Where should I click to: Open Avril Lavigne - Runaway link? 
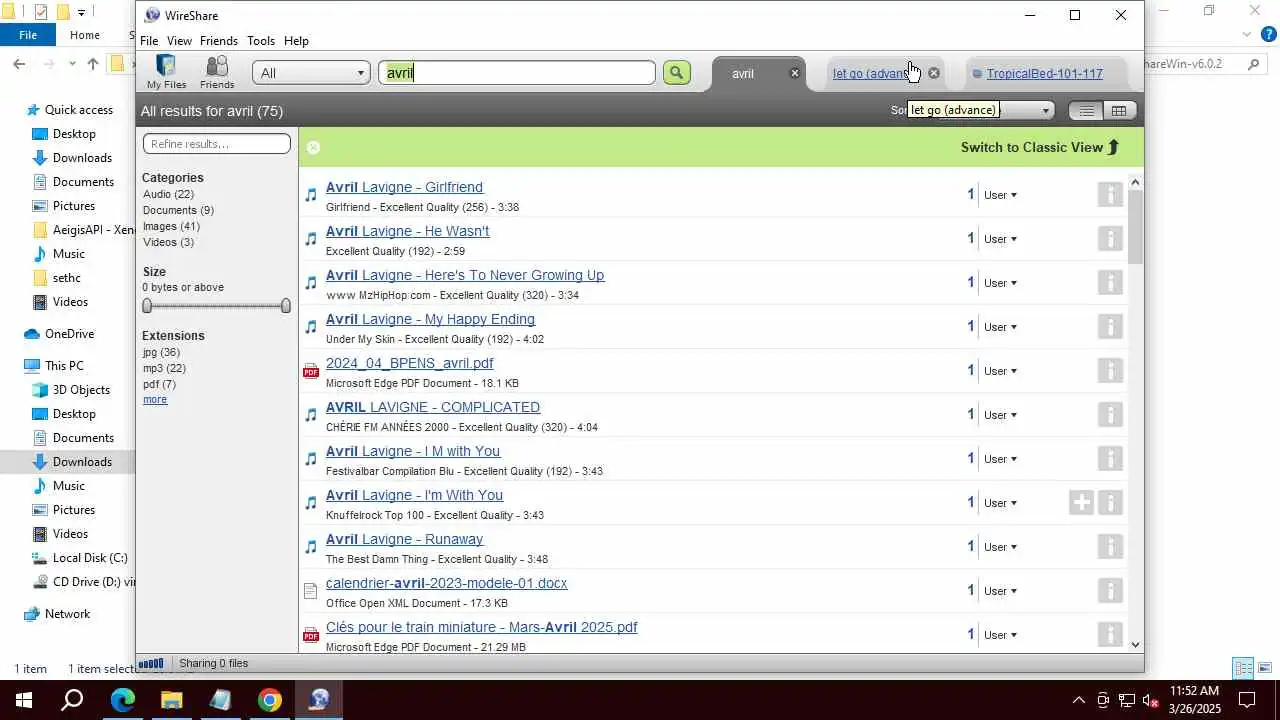pyautogui.click(x=404, y=539)
